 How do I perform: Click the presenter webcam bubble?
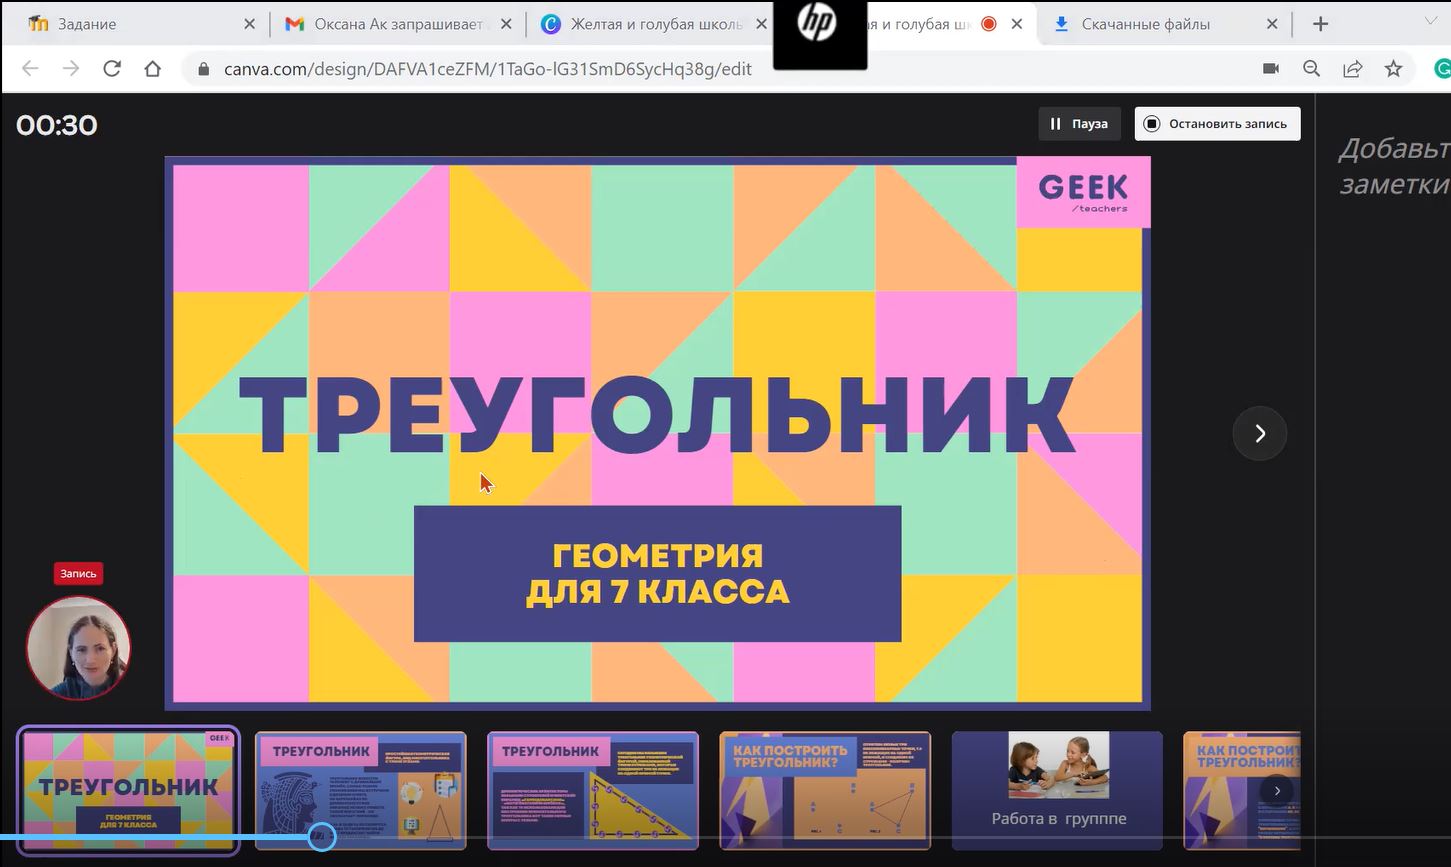pos(78,648)
